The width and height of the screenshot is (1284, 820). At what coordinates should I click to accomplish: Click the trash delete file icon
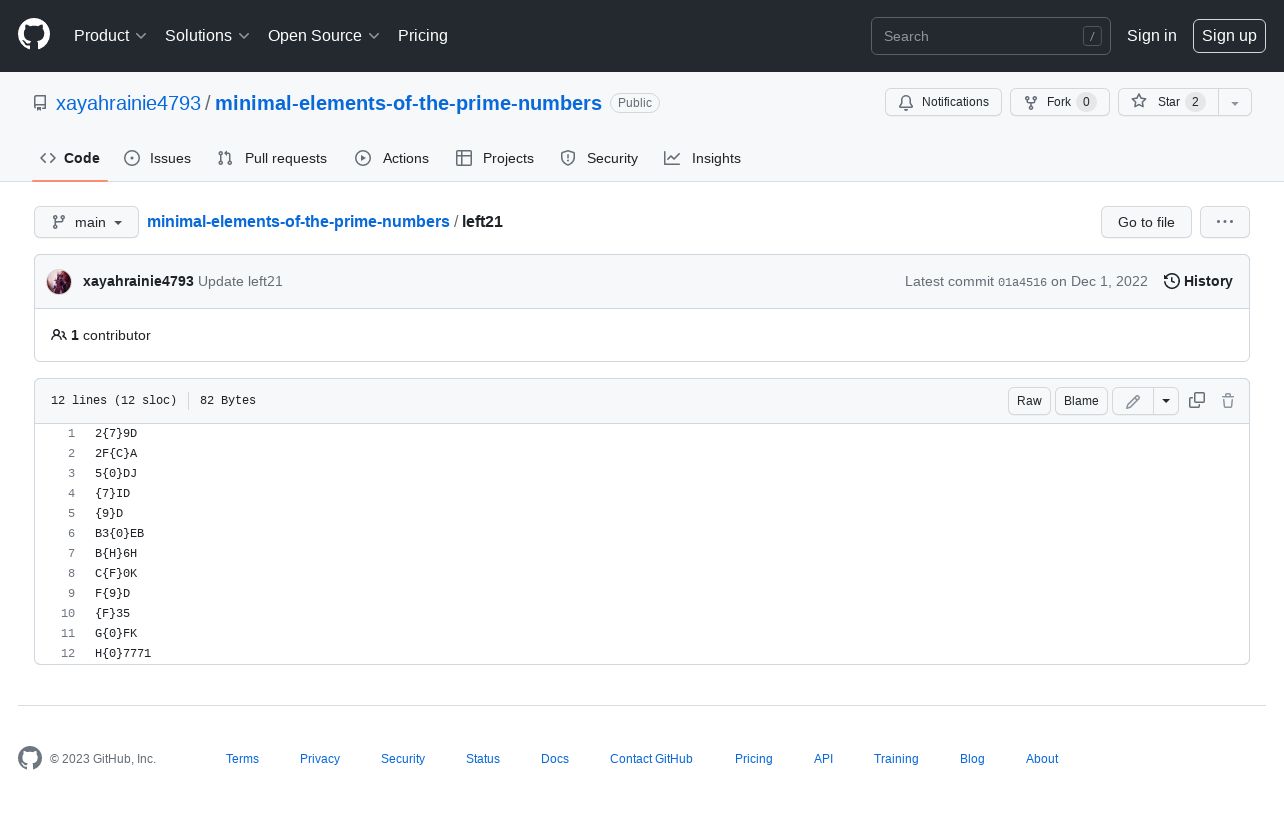click(1228, 400)
